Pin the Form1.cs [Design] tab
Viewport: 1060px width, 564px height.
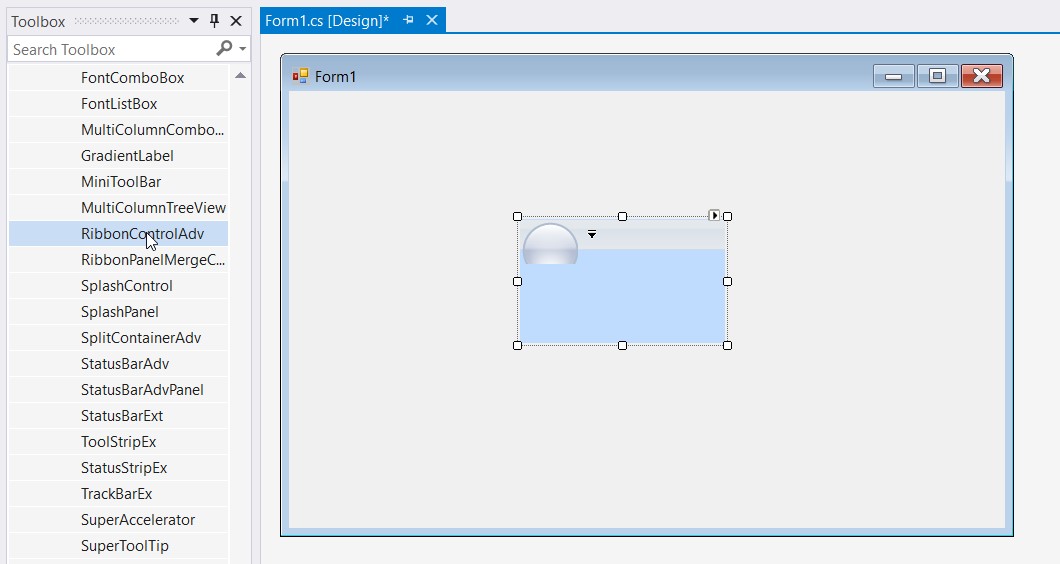[409, 21]
